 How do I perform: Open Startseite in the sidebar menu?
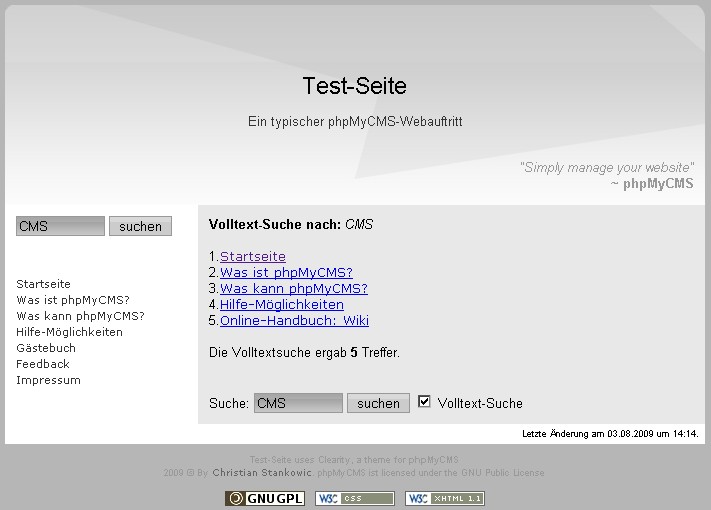point(43,284)
